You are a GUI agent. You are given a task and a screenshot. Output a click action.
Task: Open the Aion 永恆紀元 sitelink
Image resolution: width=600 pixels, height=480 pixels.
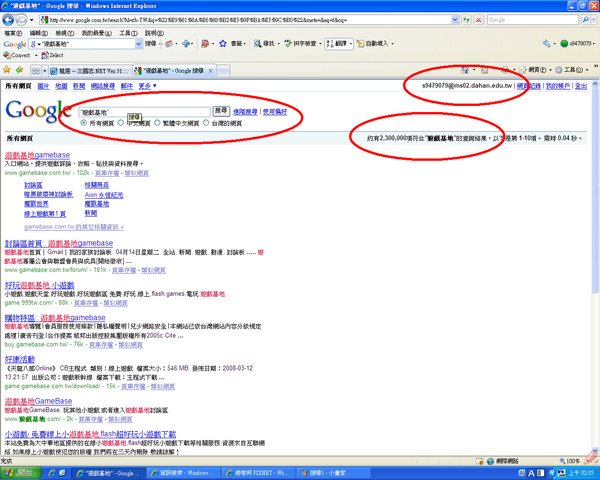[x=104, y=195]
